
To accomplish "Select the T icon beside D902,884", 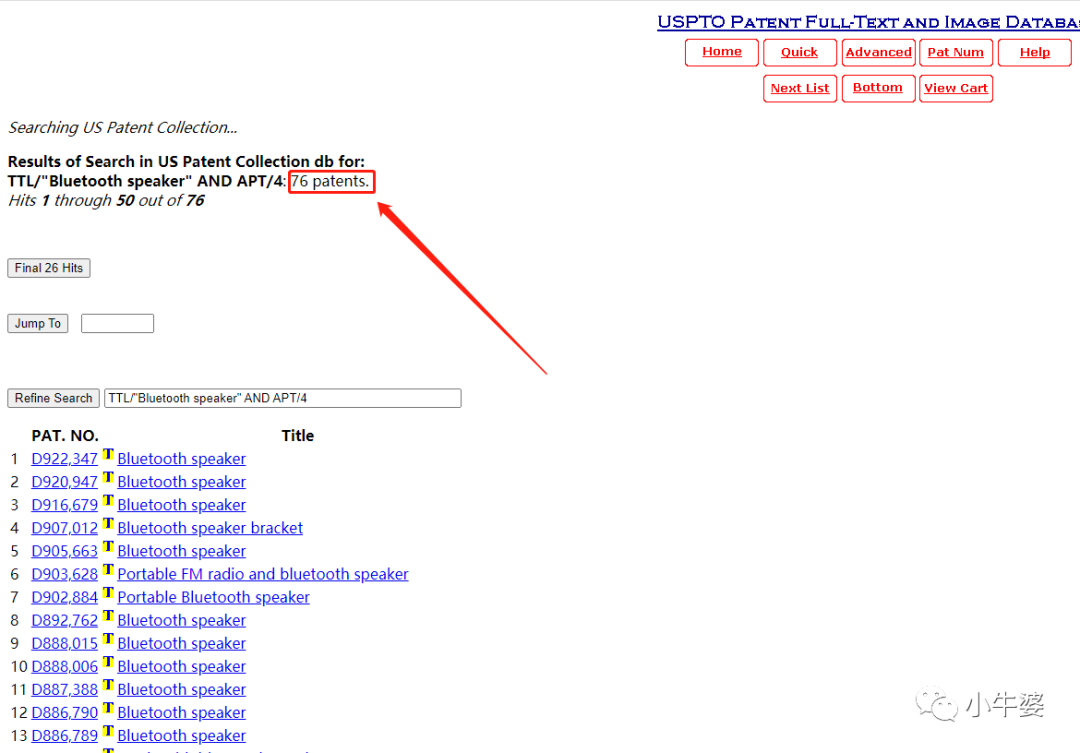I will tap(108, 593).
